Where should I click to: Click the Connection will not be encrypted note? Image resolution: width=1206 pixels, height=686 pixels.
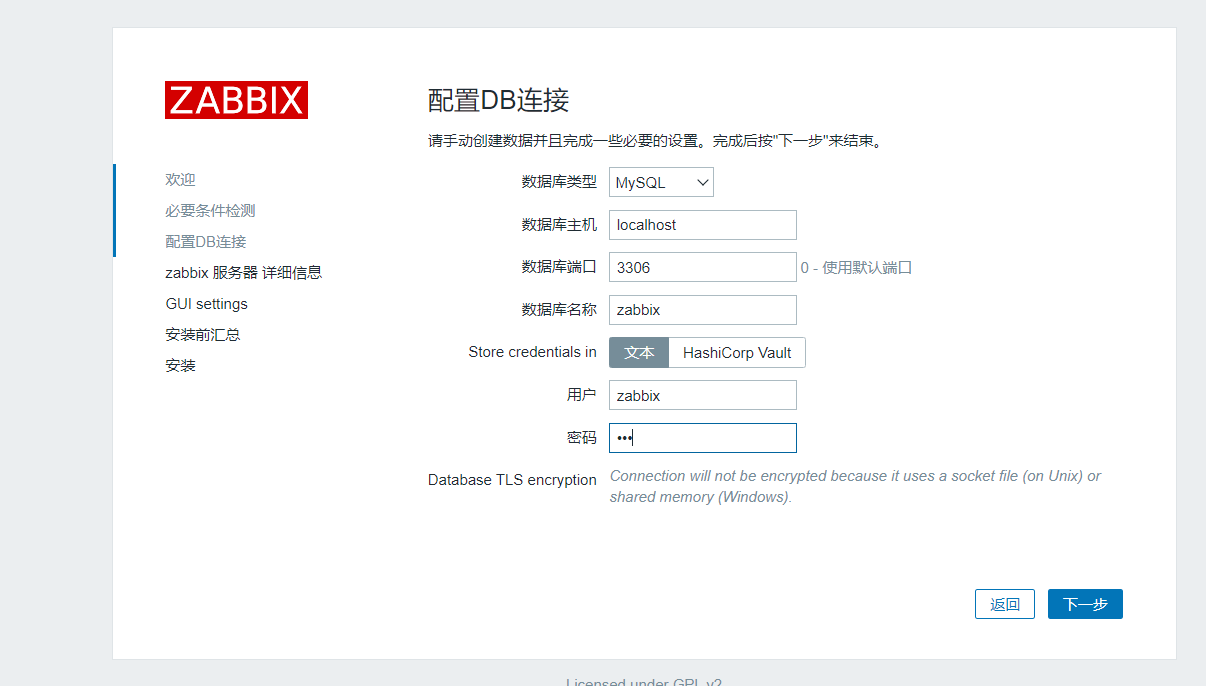855,486
